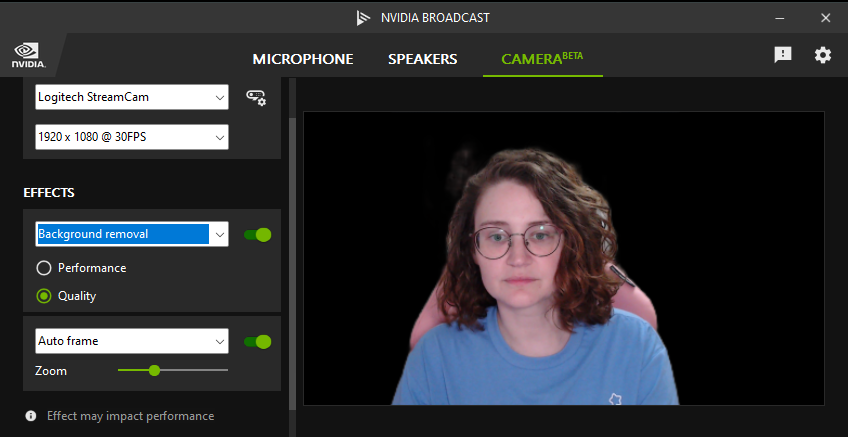The height and width of the screenshot is (437, 848).
Task: Open the Auto frame effect dropdown
Action: click(x=132, y=341)
